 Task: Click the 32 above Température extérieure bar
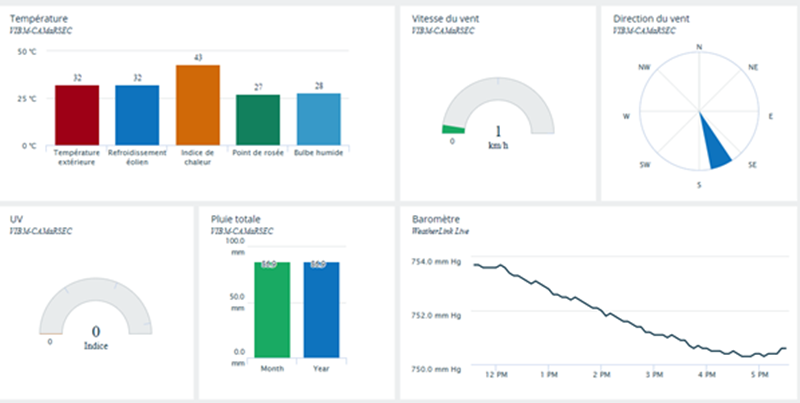coord(77,78)
